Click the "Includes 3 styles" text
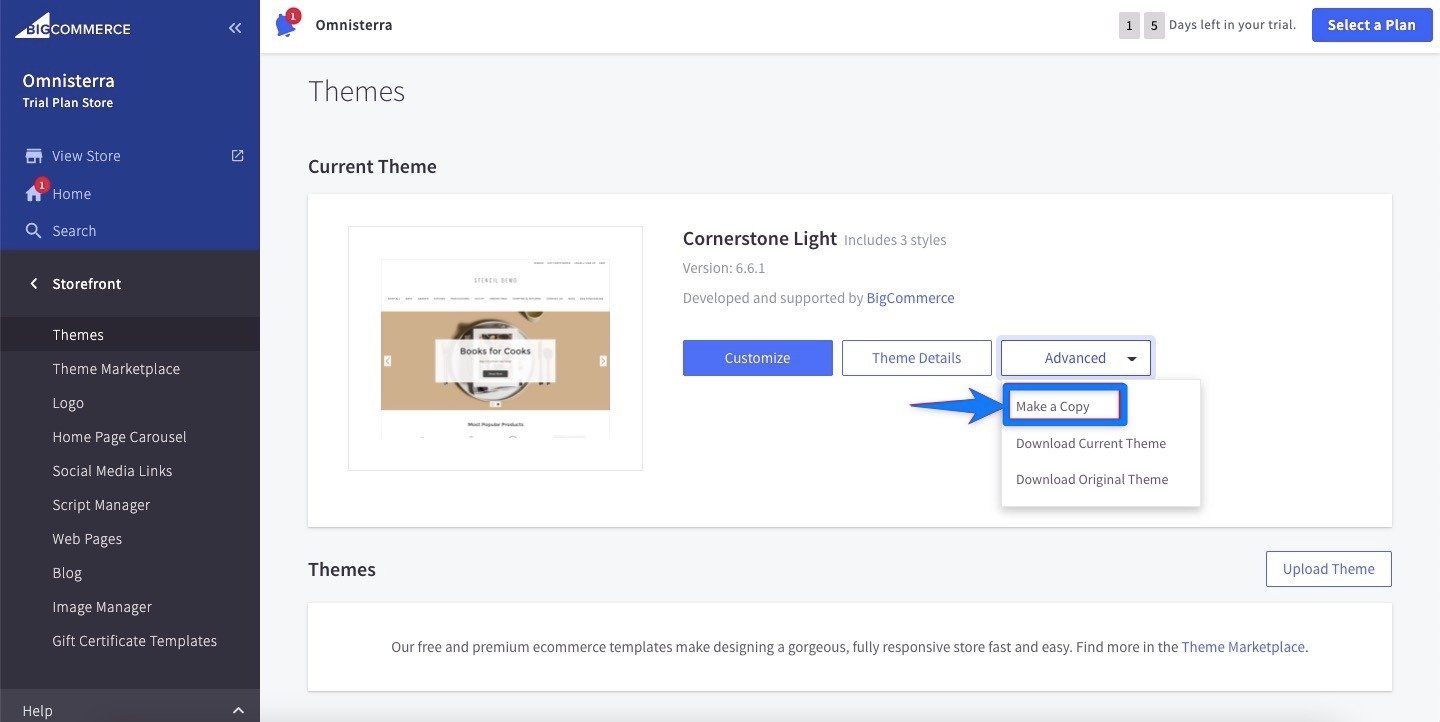This screenshot has height=722, width=1440. pos(895,240)
